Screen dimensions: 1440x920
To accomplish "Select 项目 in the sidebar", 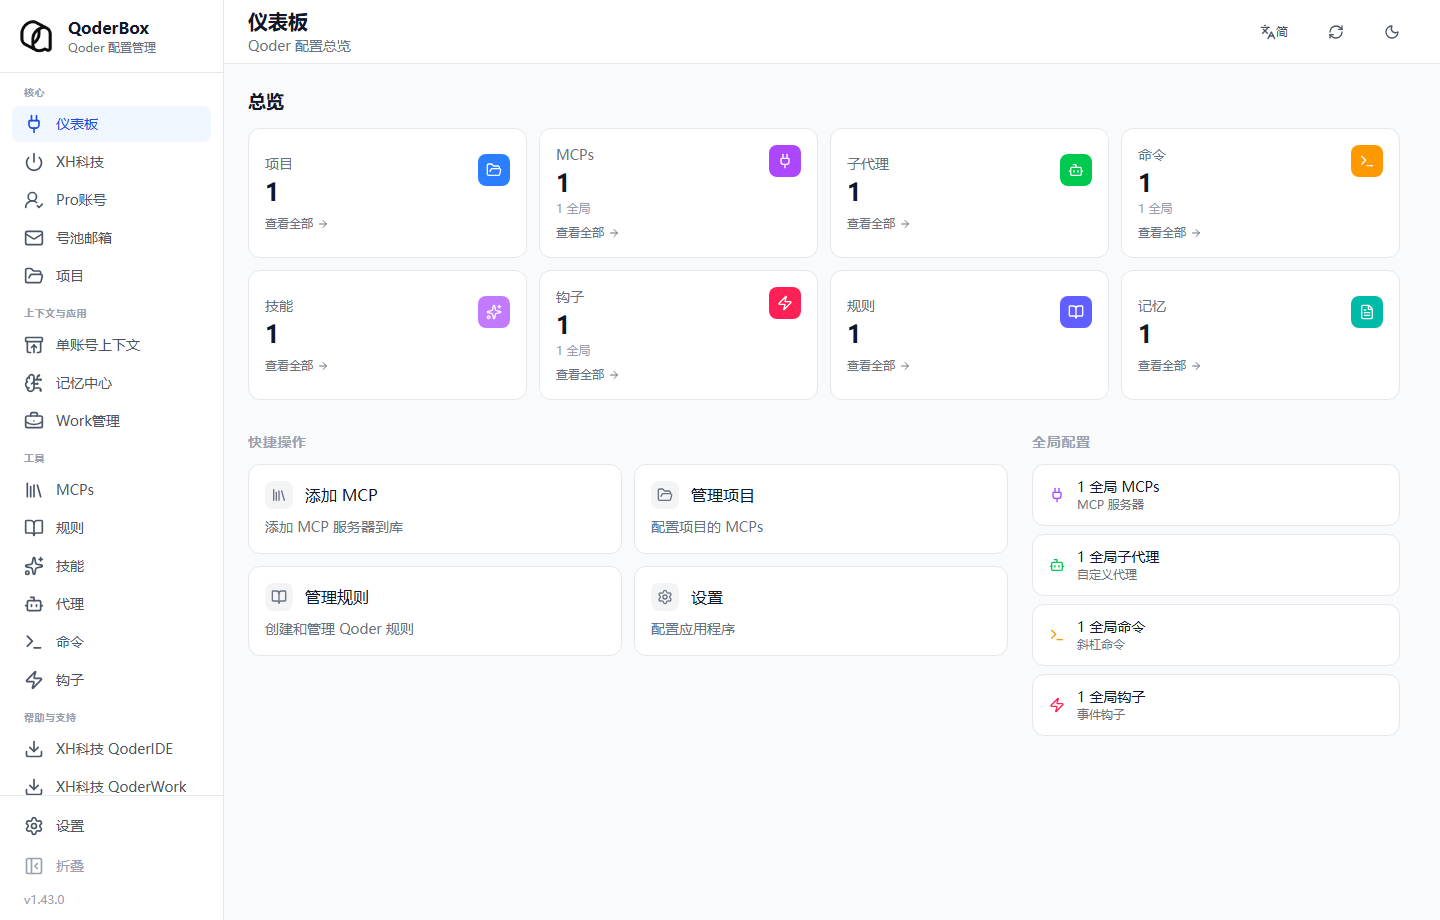I will pos(111,276).
